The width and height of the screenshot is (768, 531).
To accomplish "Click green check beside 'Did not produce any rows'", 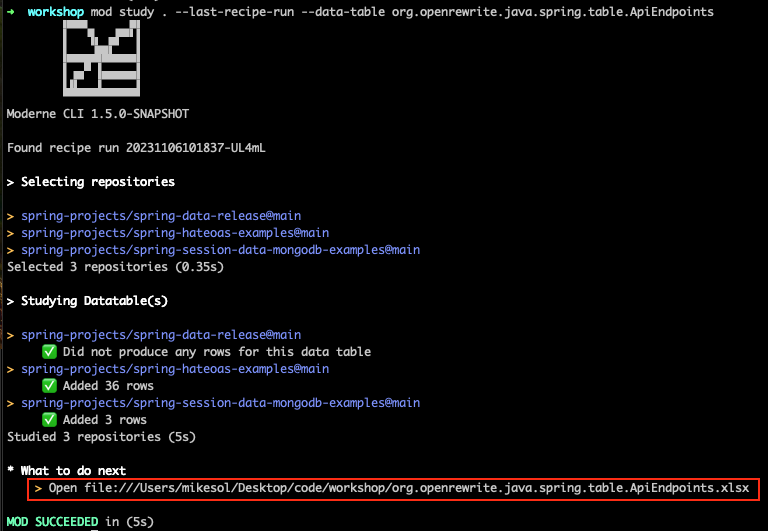I will (x=49, y=352).
